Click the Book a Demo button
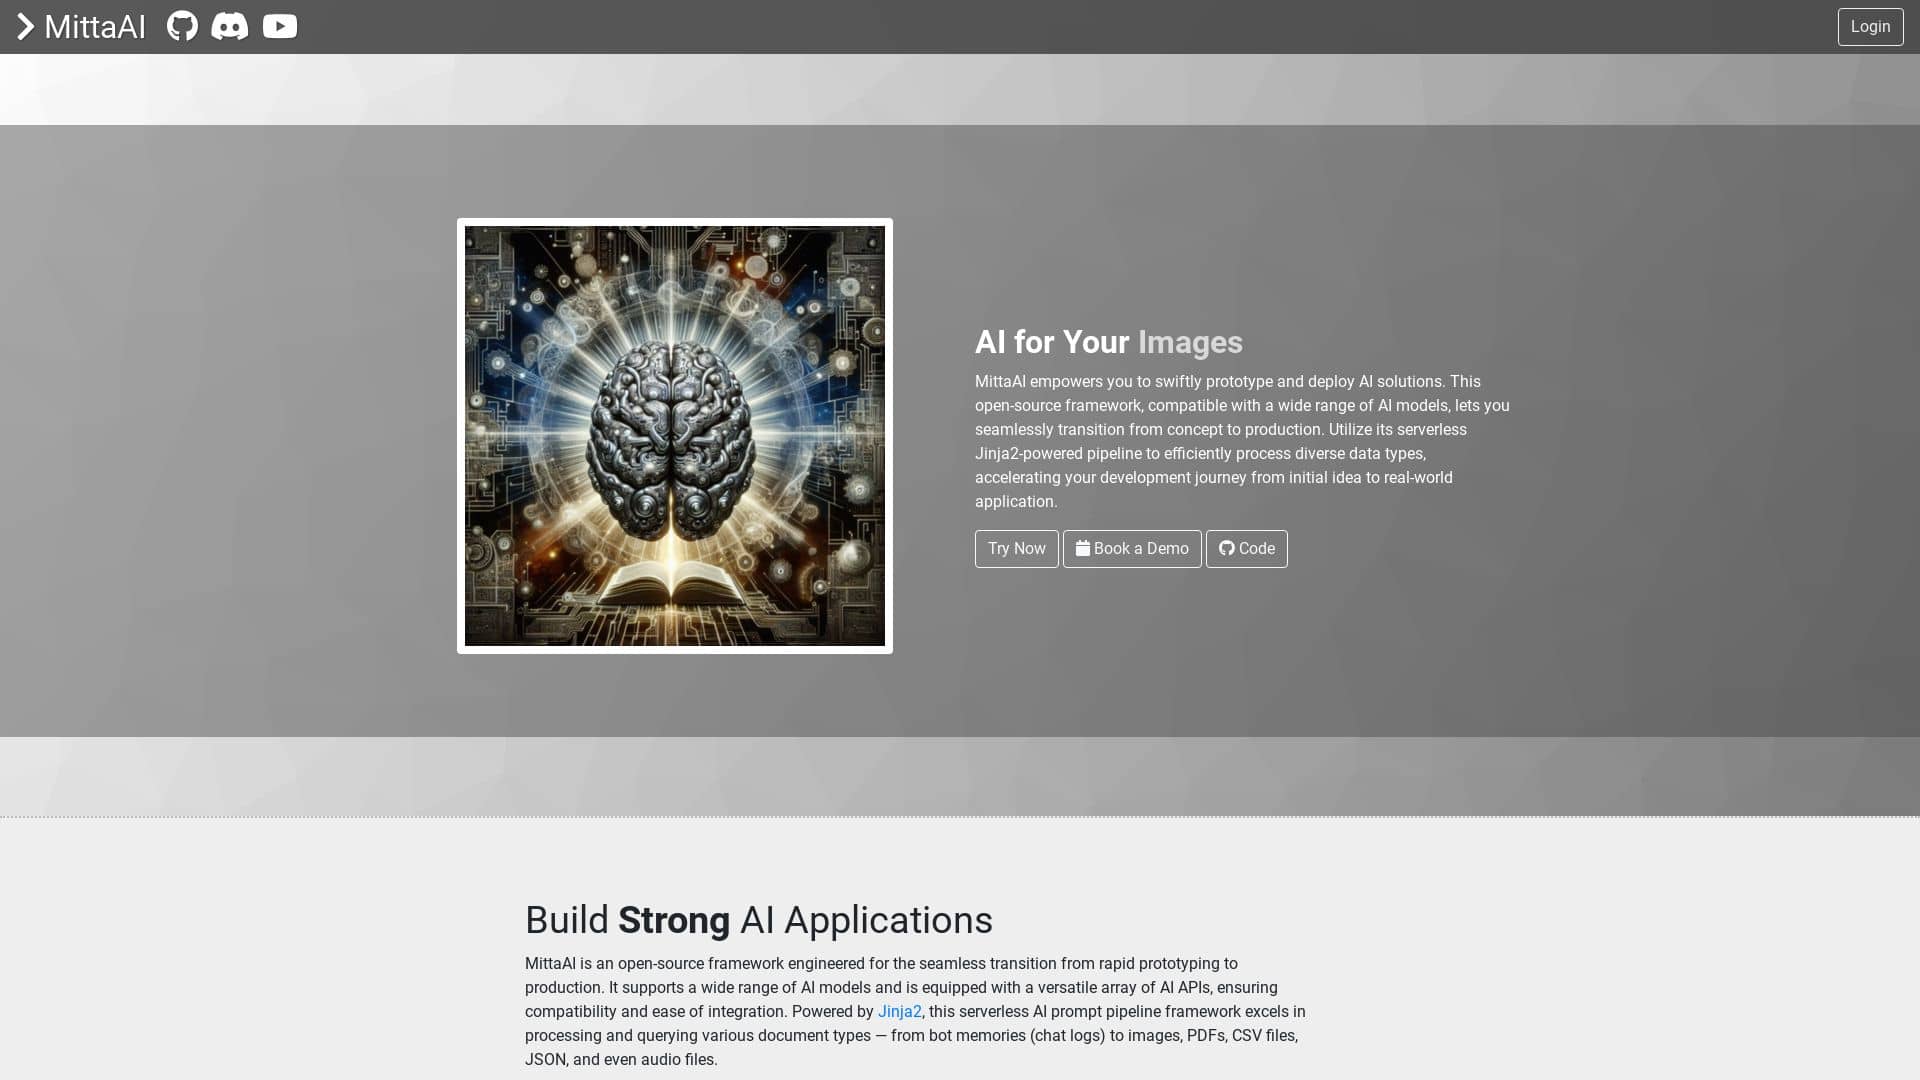 click(1132, 549)
